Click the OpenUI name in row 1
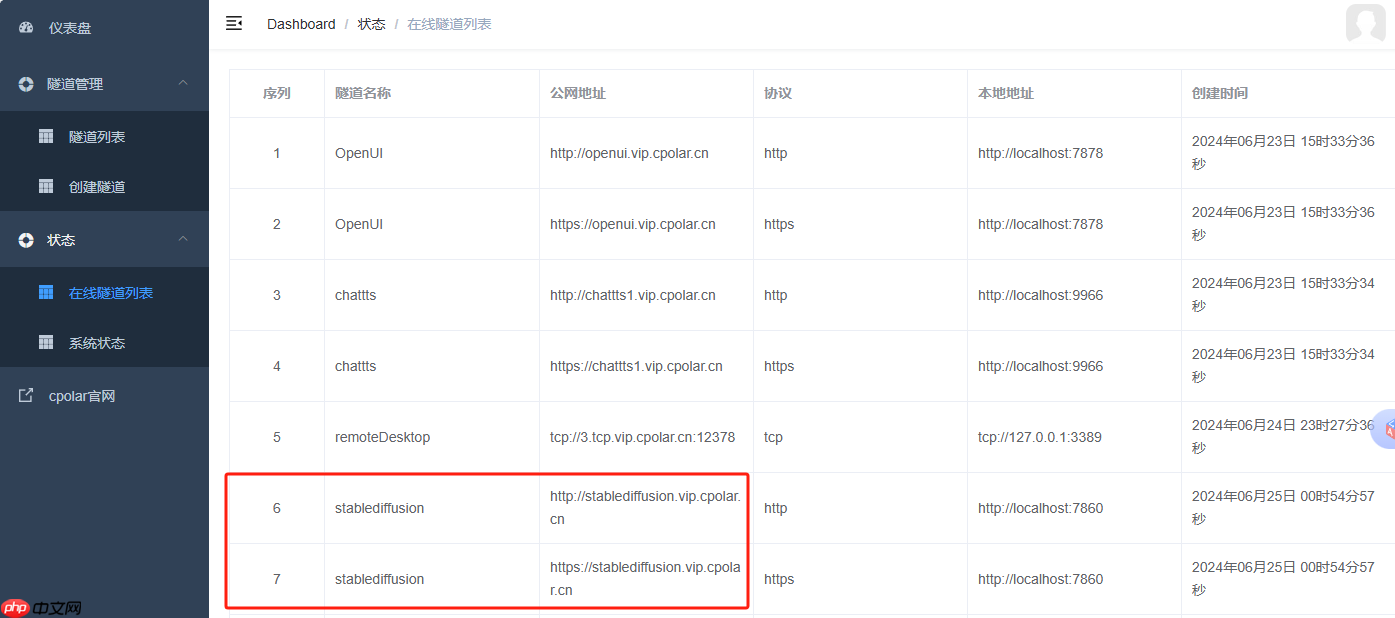Viewport: 1395px width, 618px height. pyautogui.click(x=359, y=153)
